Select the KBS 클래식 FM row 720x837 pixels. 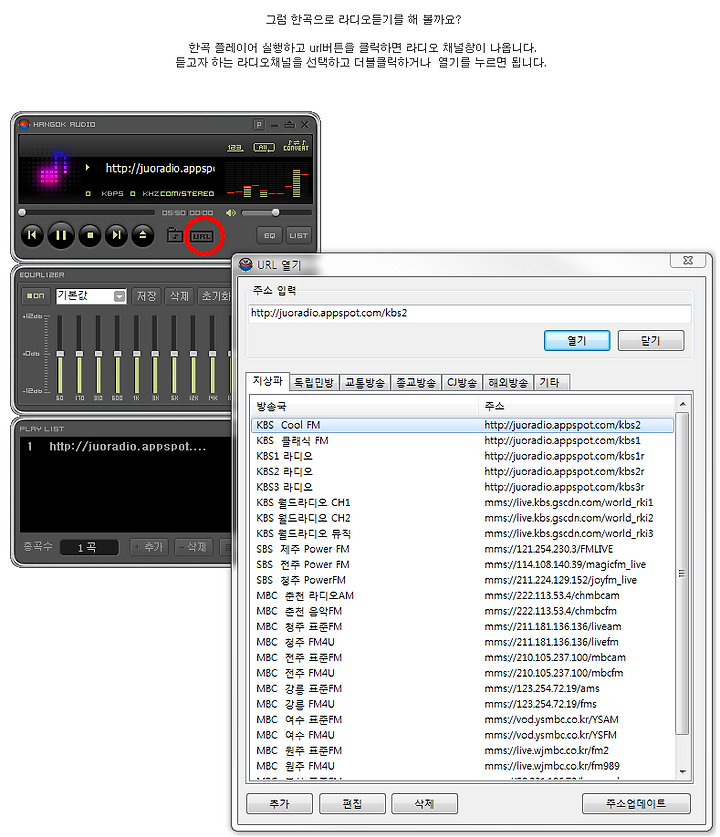coord(462,441)
